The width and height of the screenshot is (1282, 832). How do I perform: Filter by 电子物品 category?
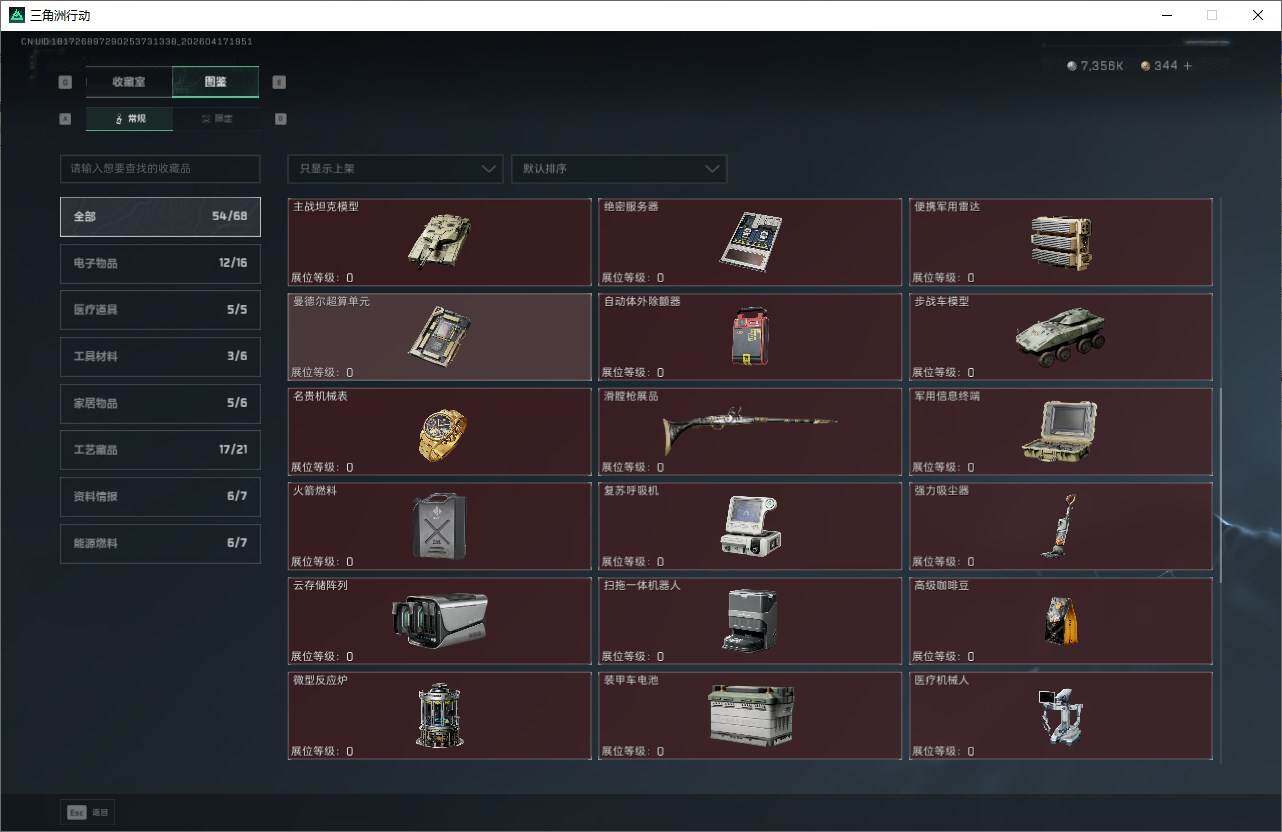click(160, 263)
